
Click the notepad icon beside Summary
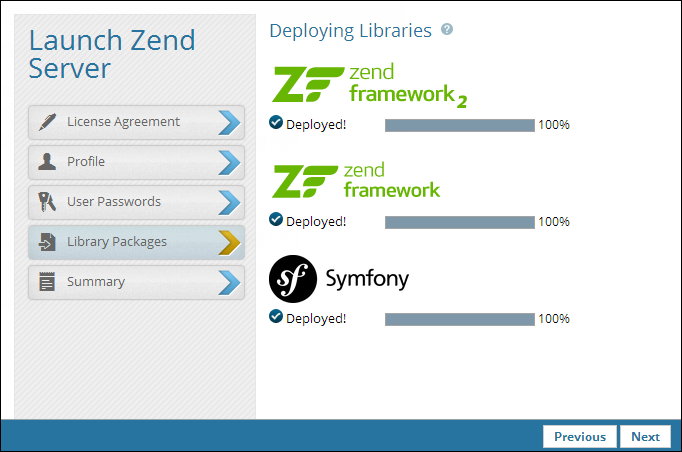pyautogui.click(x=47, y=281)
